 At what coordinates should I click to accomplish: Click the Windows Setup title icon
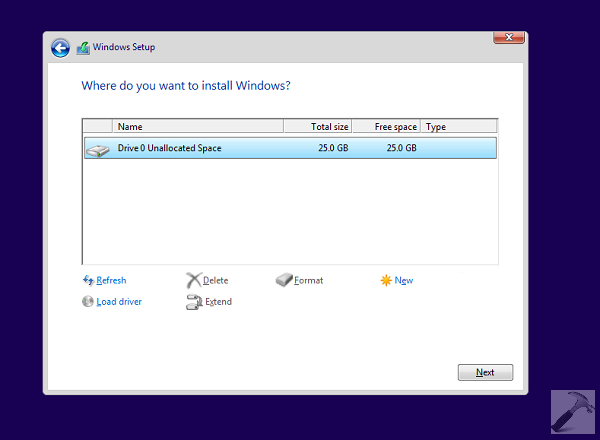click(x=83, y=48)
